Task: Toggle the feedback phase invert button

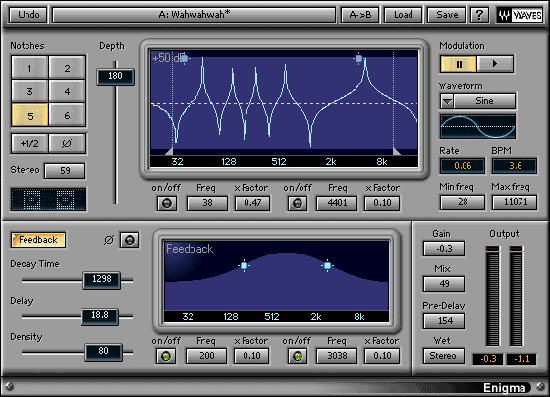Action: coord(129,240)
